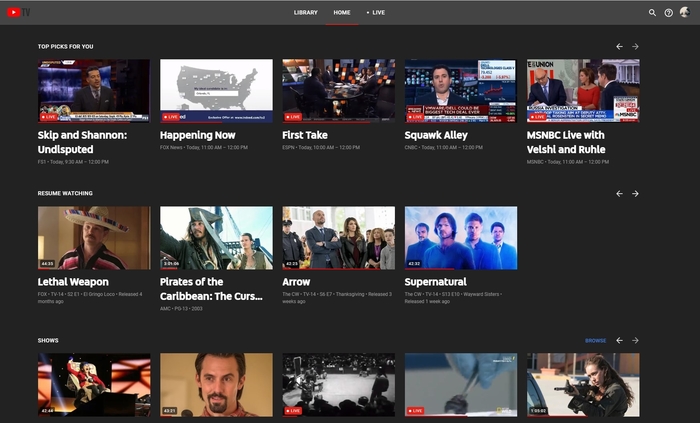Browse all shows via Browse link

coord(596,340)
